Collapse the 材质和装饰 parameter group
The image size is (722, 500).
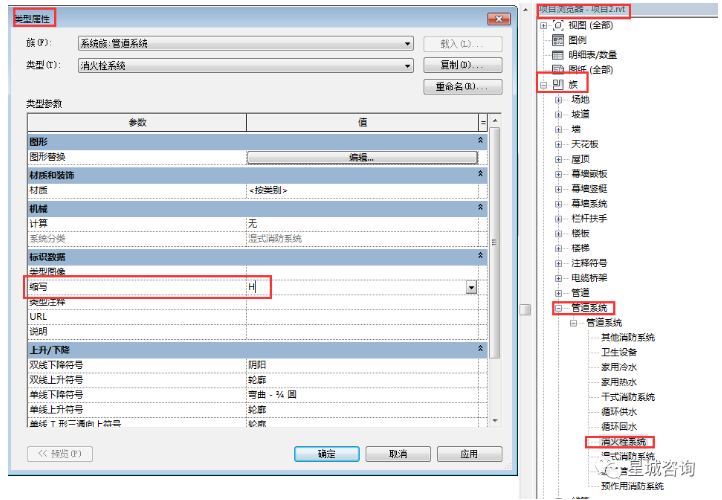[480, 174]
